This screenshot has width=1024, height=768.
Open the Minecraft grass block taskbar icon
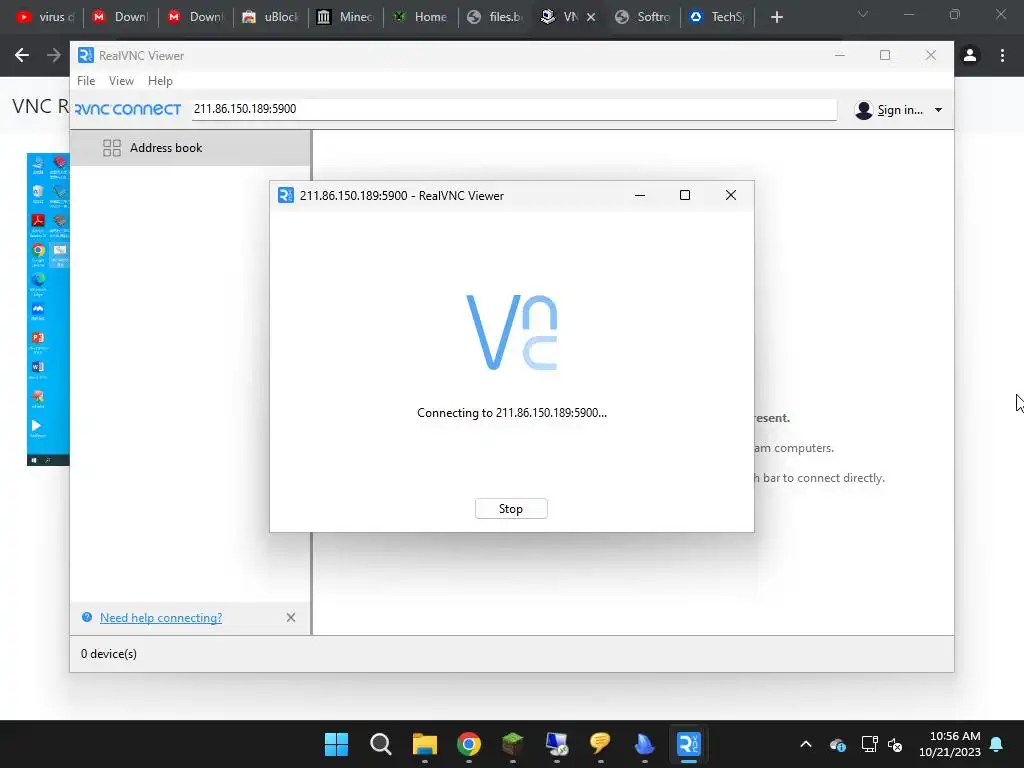click(x=513, y=744)
